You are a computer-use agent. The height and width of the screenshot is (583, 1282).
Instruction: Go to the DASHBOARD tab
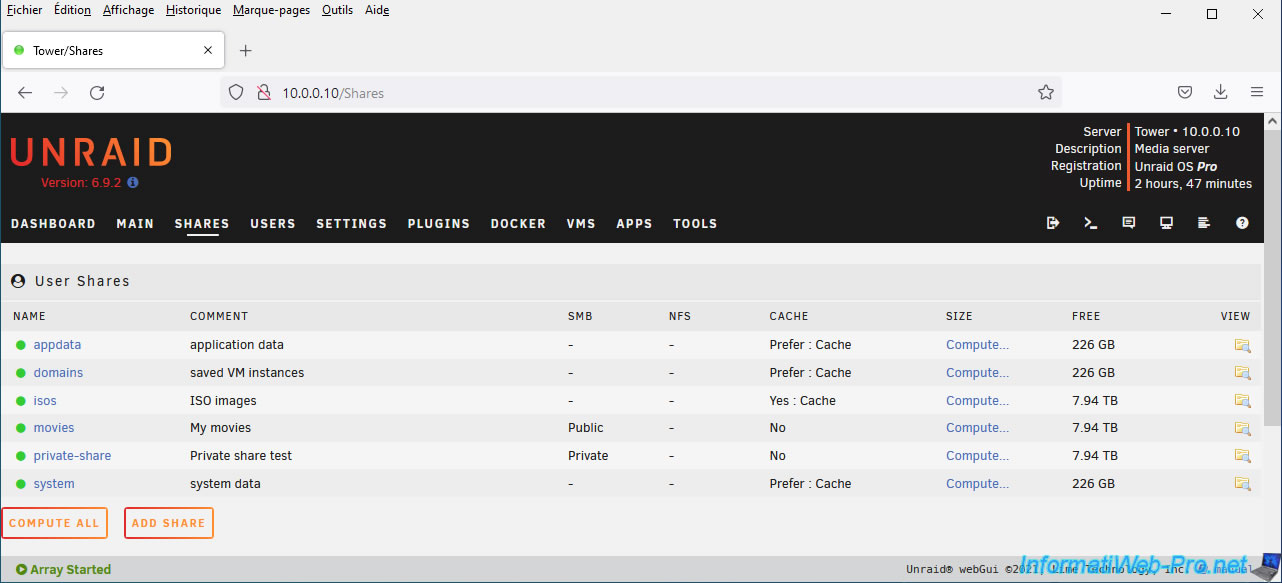tap(53, 224)
